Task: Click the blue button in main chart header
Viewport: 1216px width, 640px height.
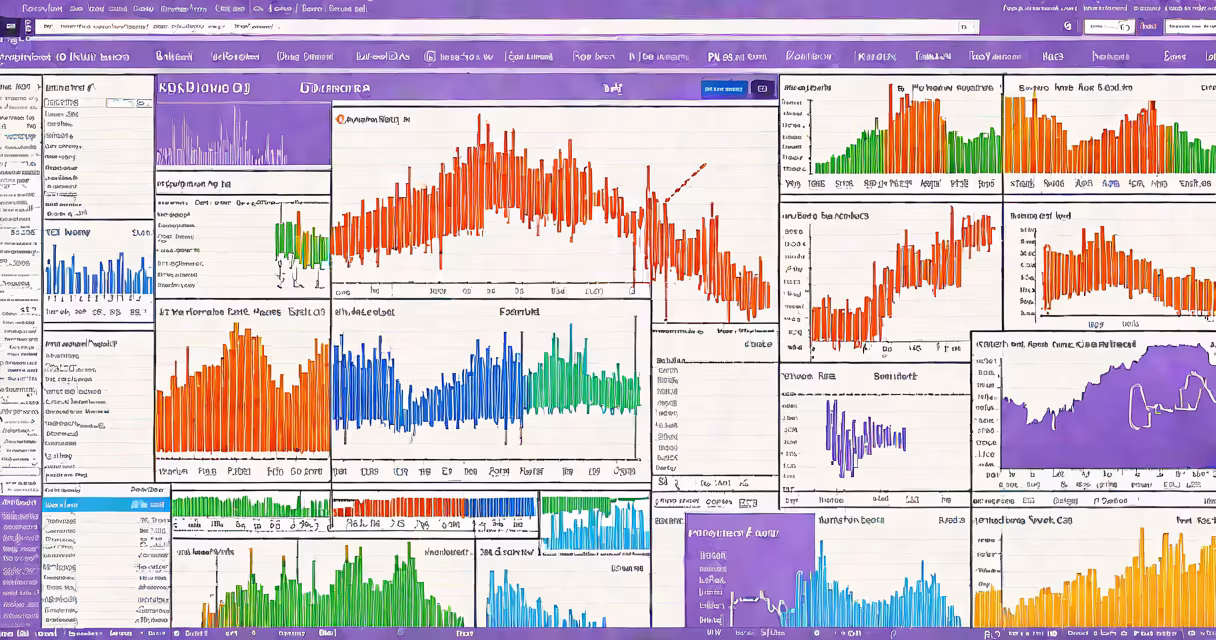Action: [x=725, y=89]
